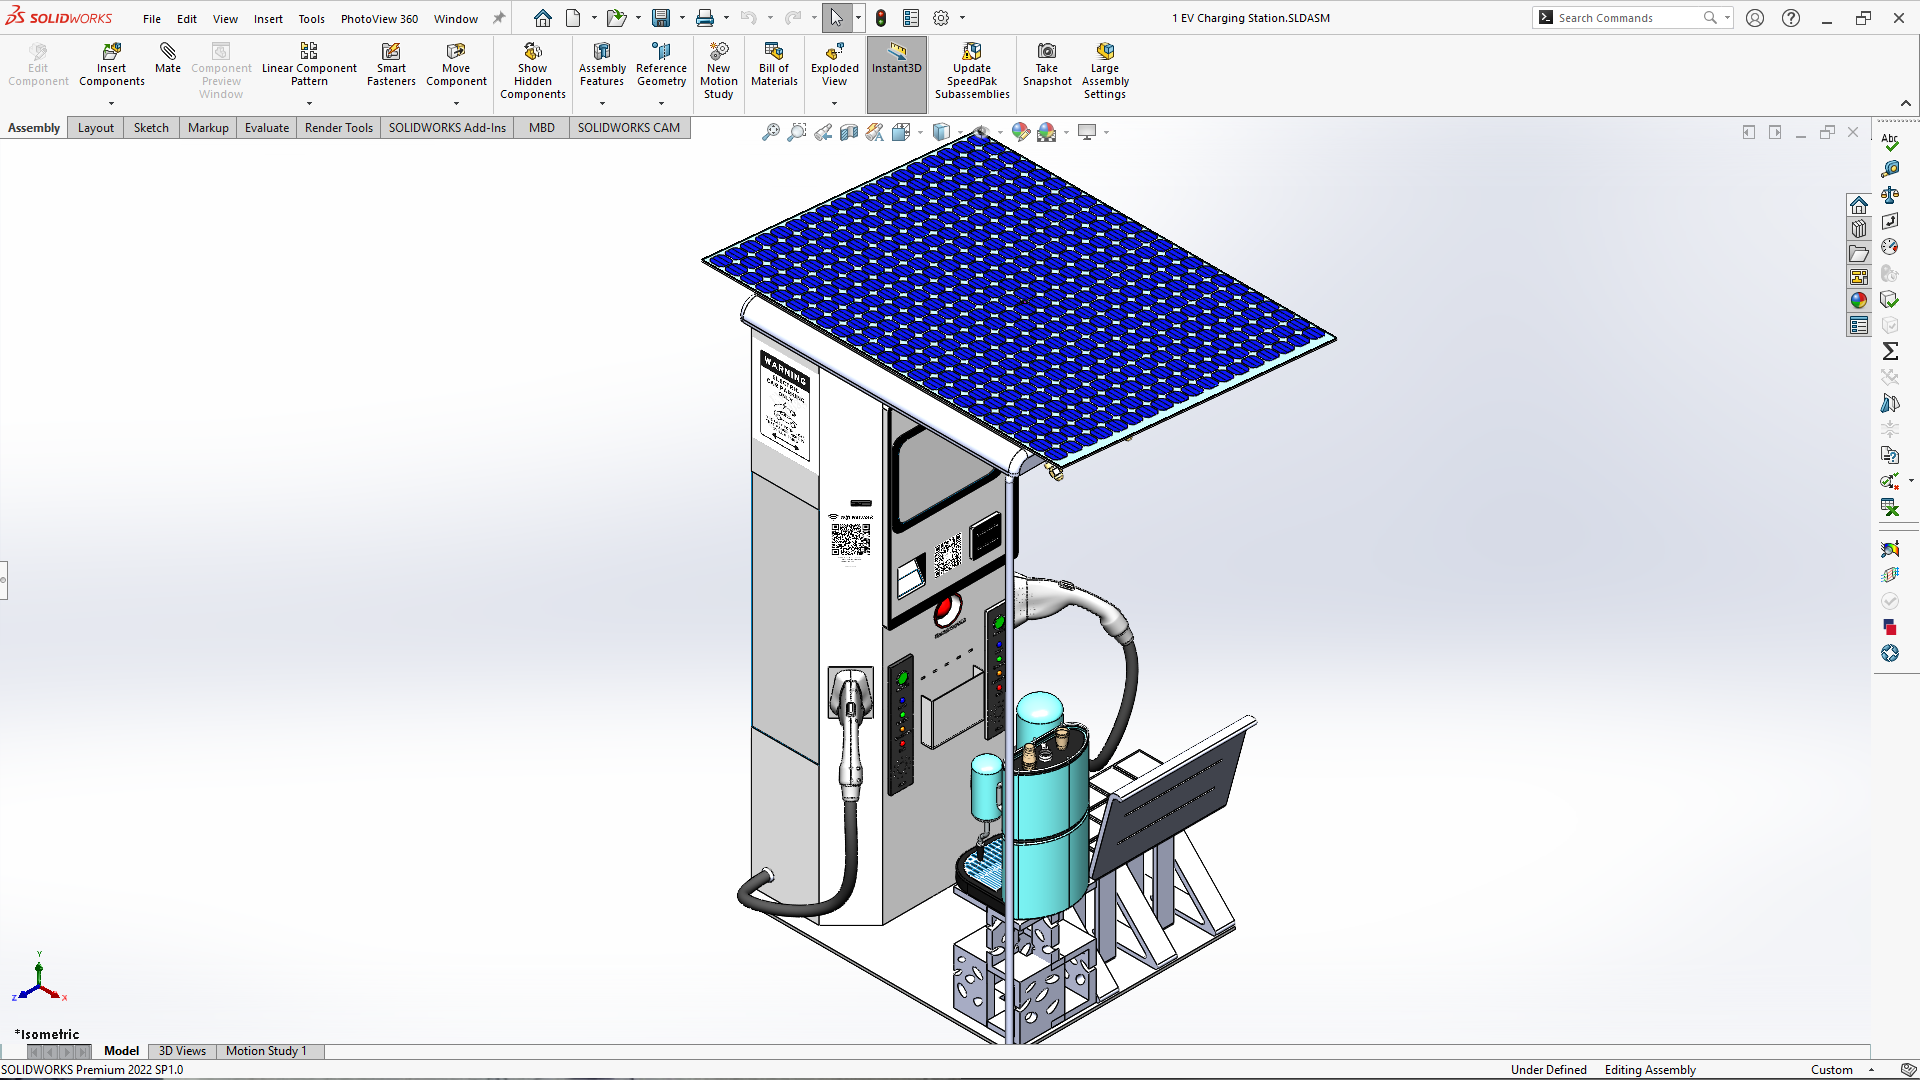Image resolution: width=1920 pixels, height=1080 pixels.
Task: Open Appearances color ball in task pane
Action: (1858, 300)
